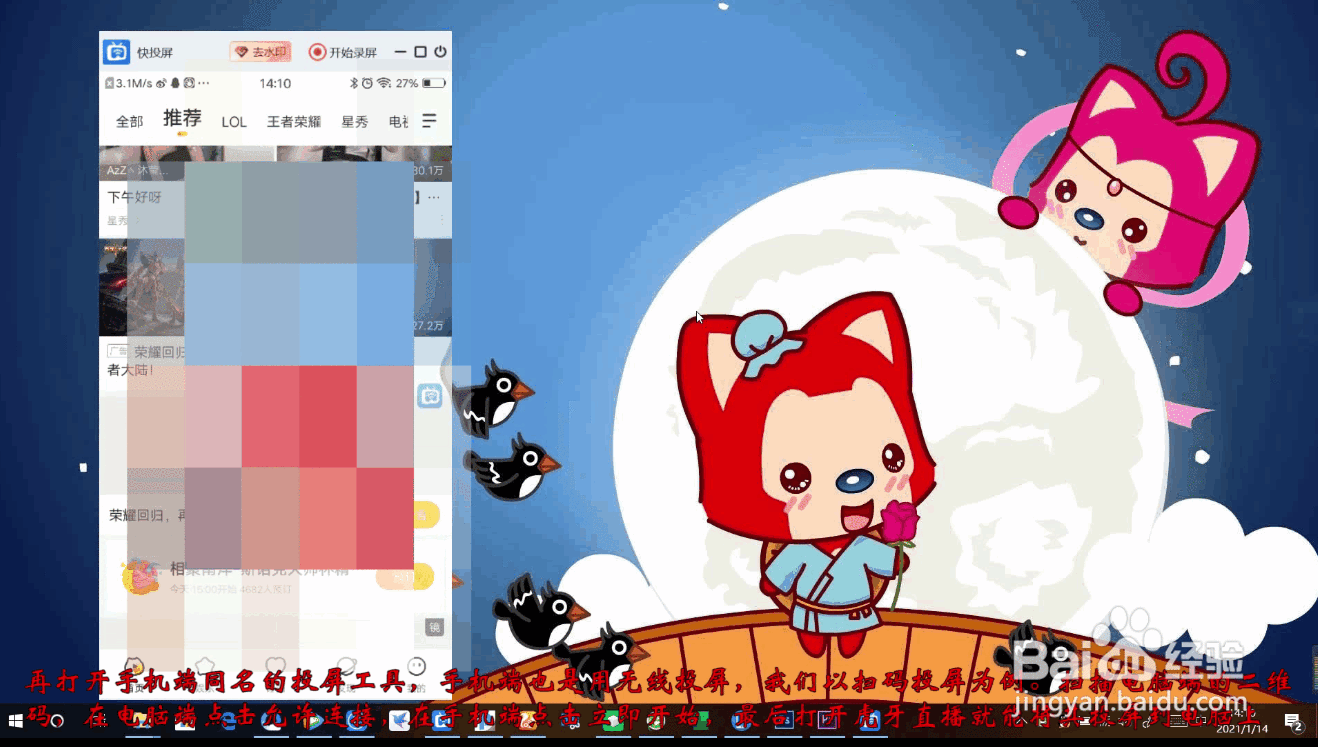Viewport: 1318px width, 747px height.
Task: Open the 王者荣耀 category tab
Action: (x=294, y=122)
